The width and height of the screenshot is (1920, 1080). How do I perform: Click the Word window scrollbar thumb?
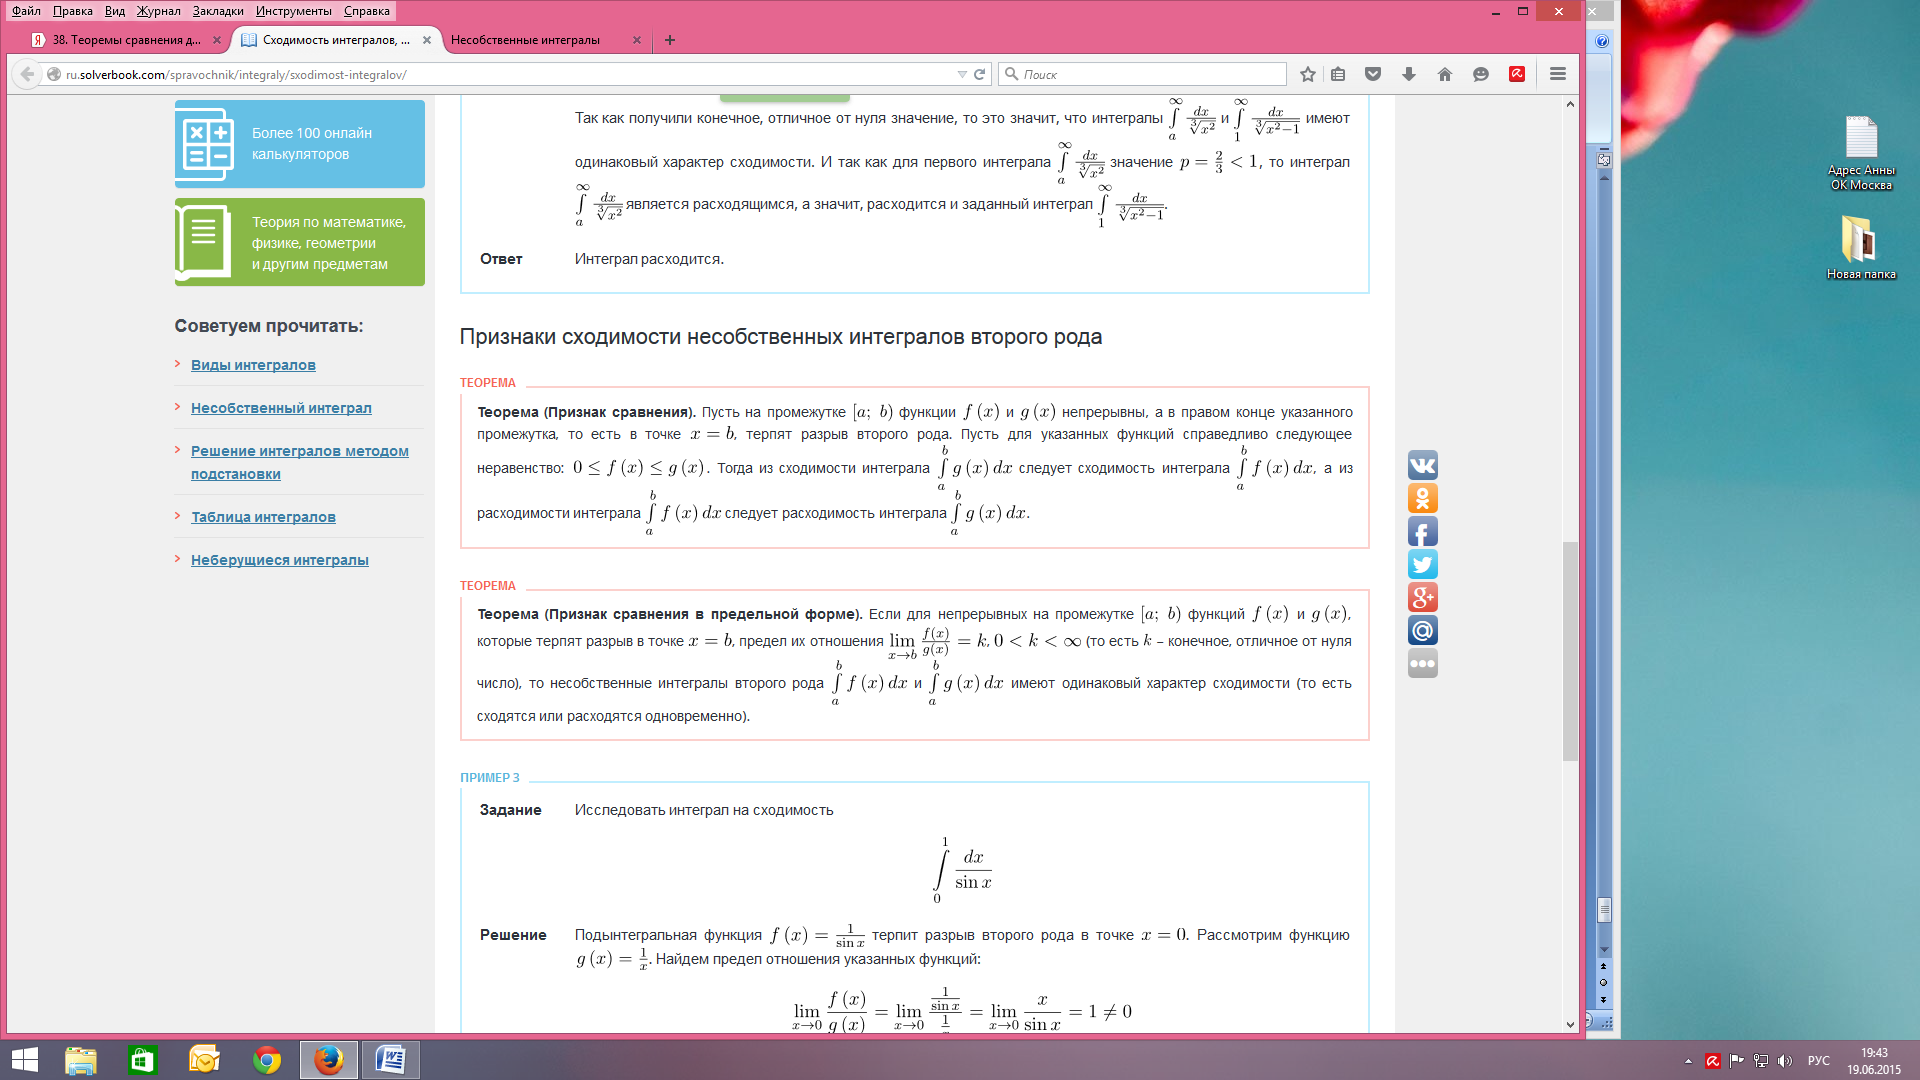1605,909
